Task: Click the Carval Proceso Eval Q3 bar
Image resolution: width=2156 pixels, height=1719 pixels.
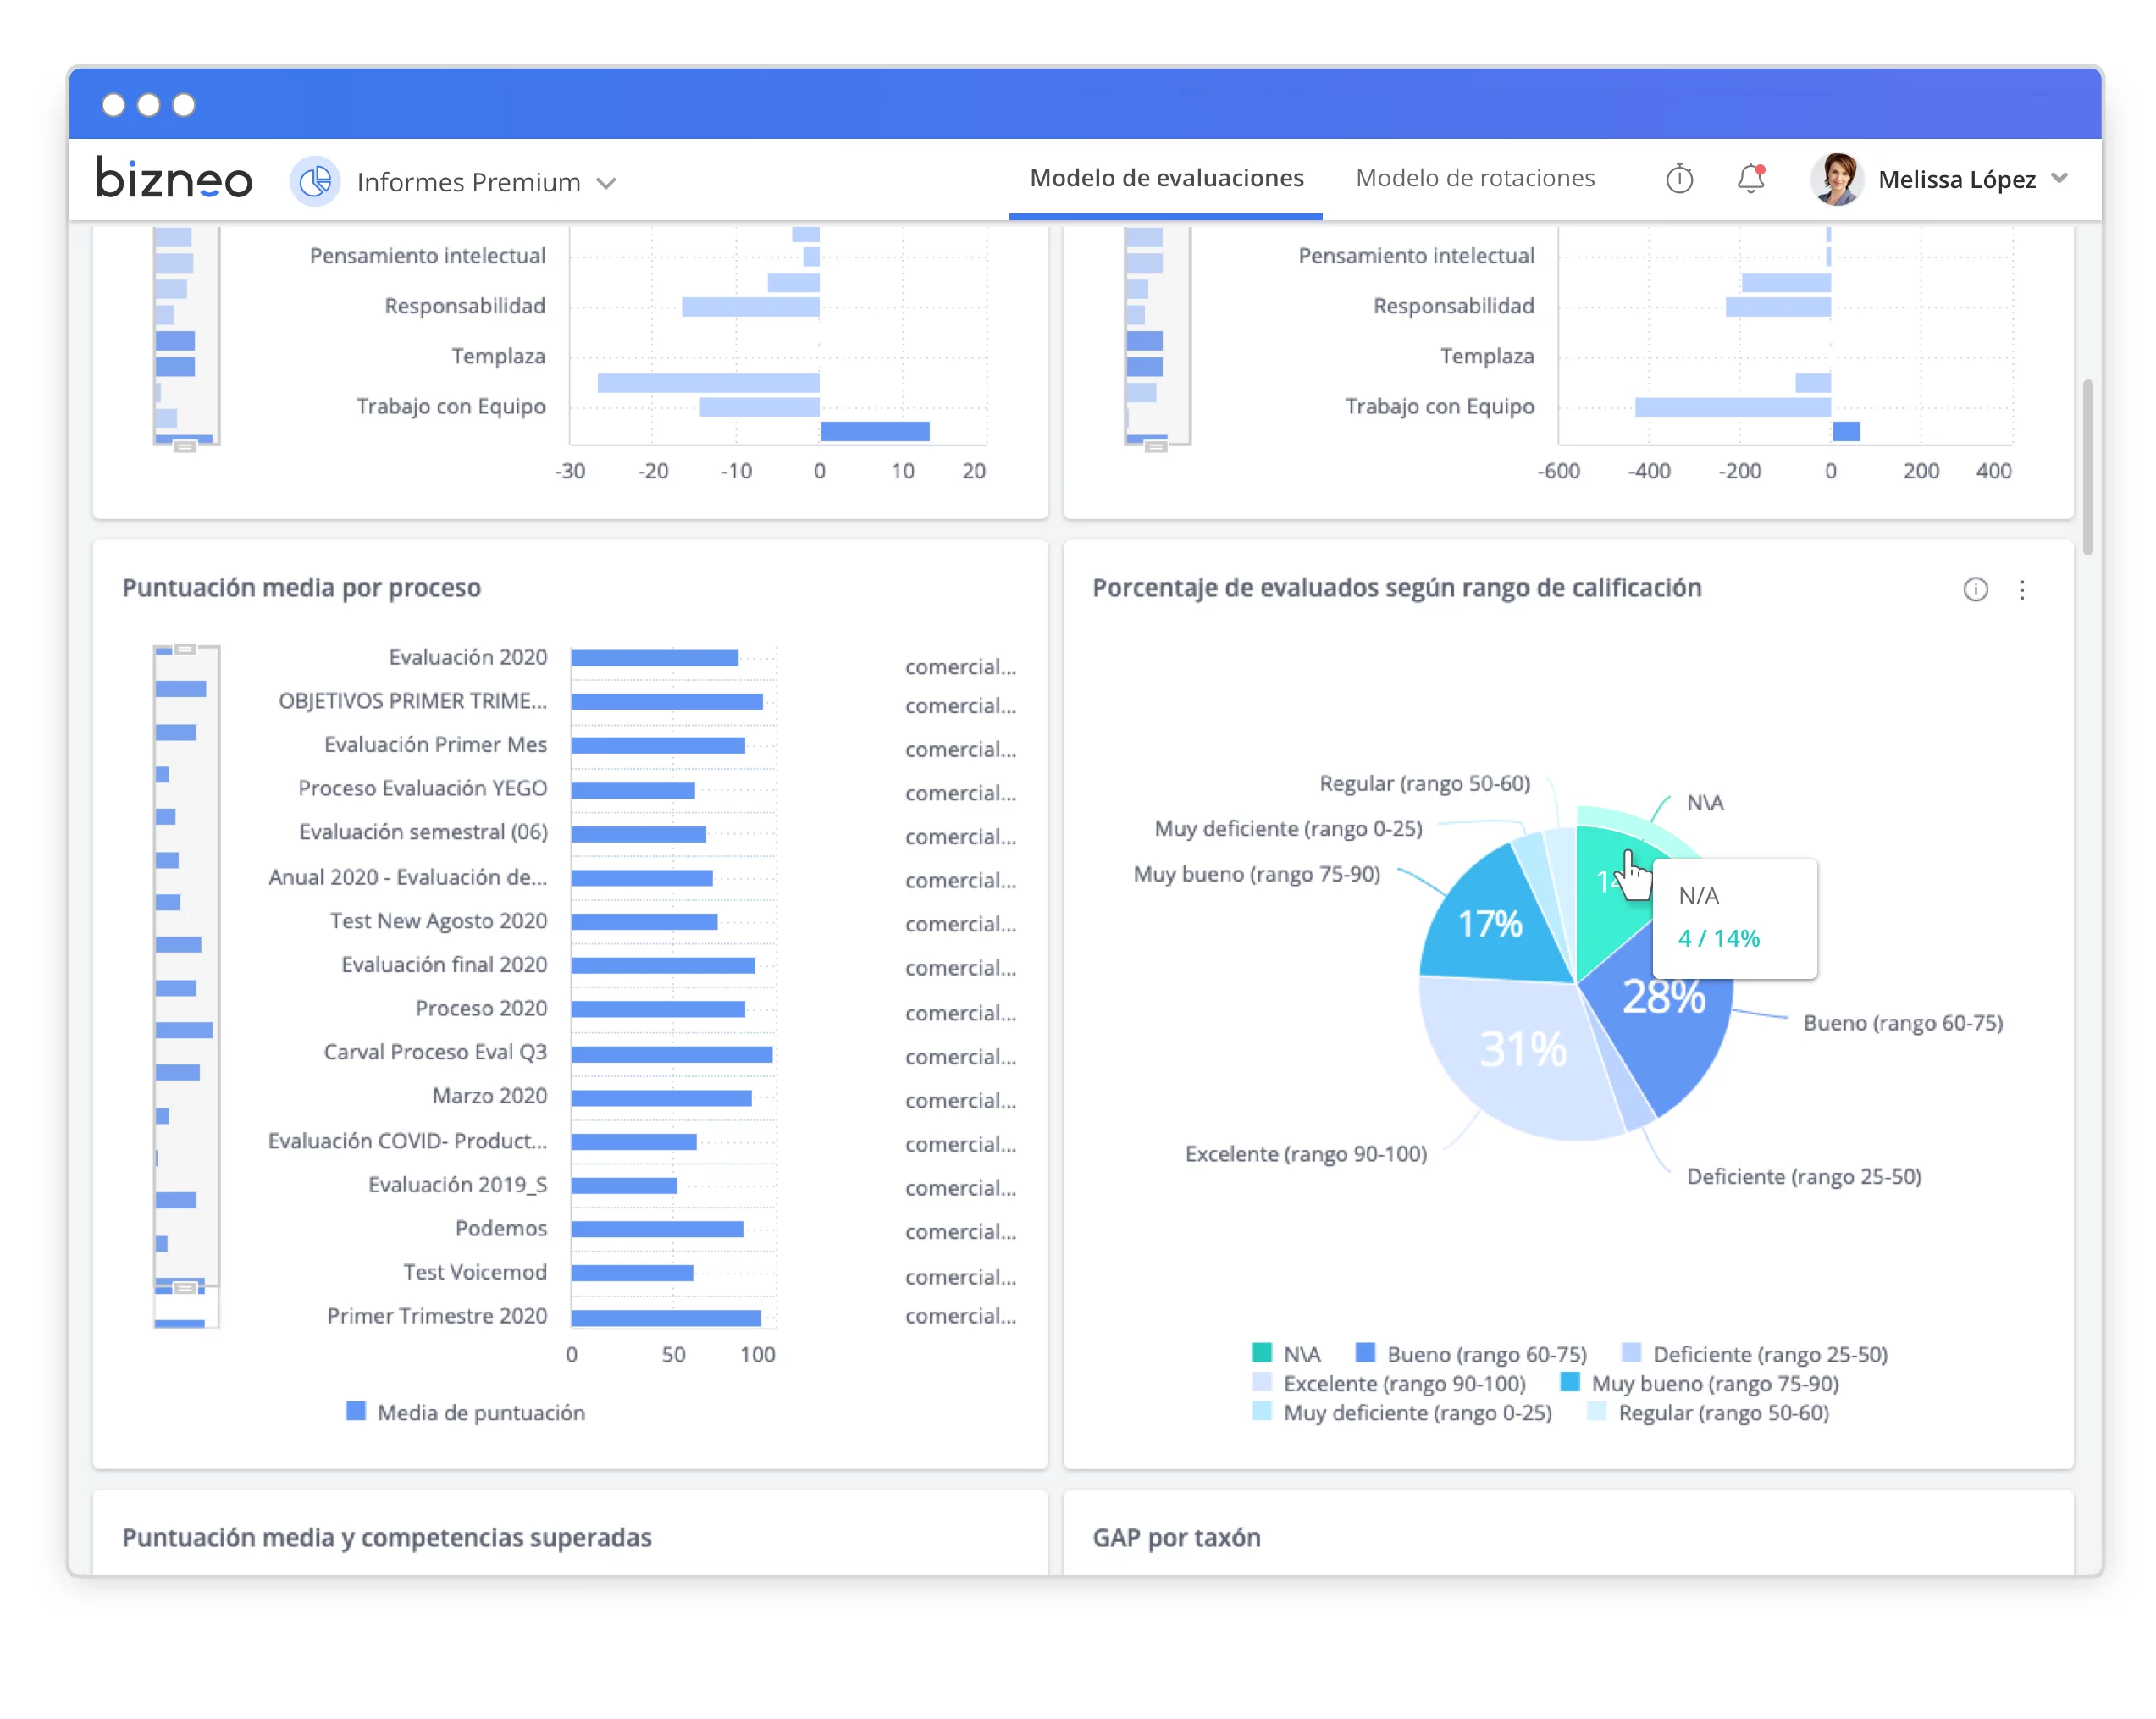Action: [x=671, y=1054]
